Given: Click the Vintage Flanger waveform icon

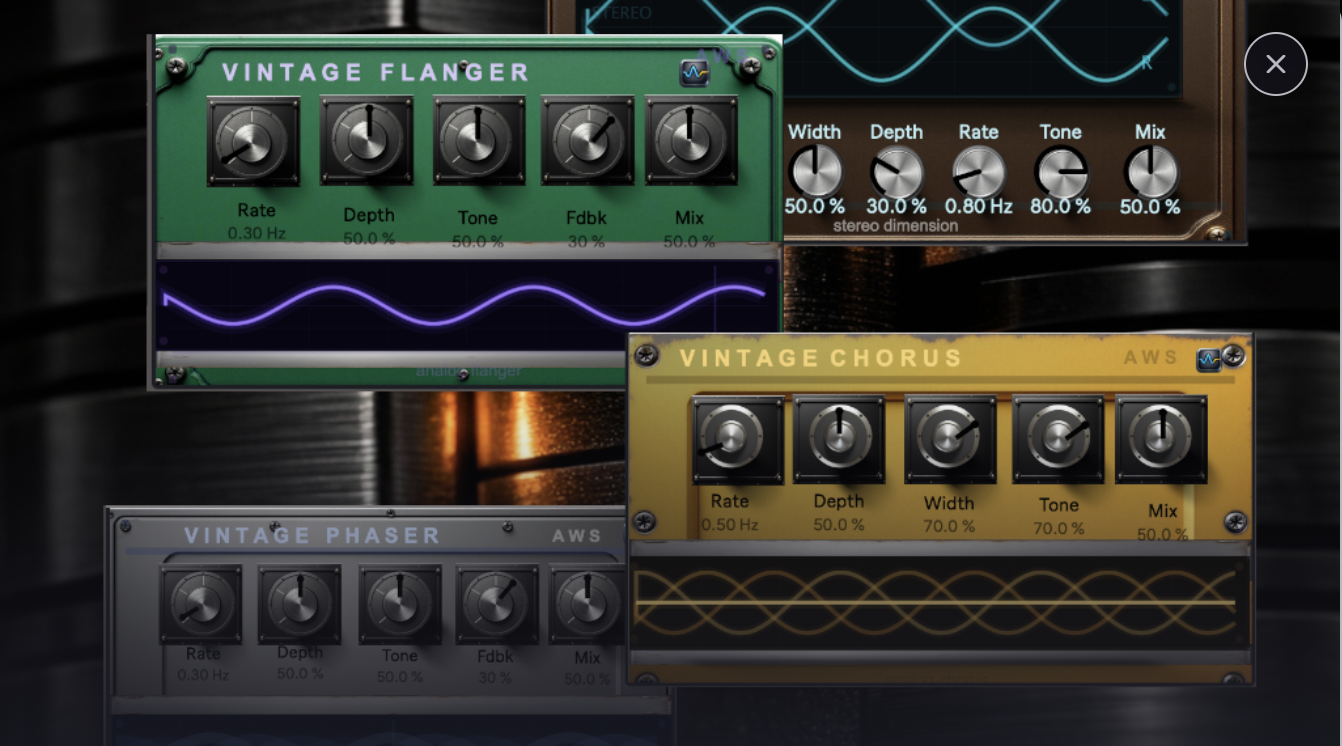Looking at the screenshot, I should 693,73.
